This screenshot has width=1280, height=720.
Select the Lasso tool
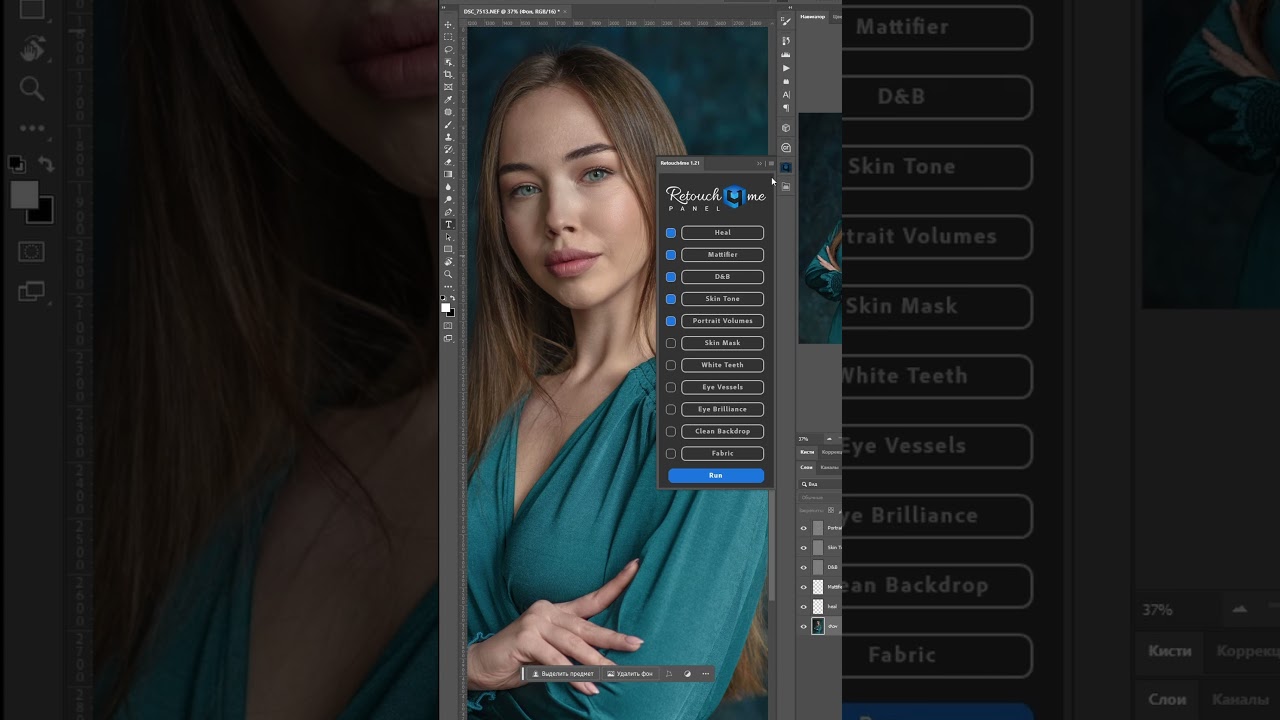pyautogui.click(x=448, y=49)
